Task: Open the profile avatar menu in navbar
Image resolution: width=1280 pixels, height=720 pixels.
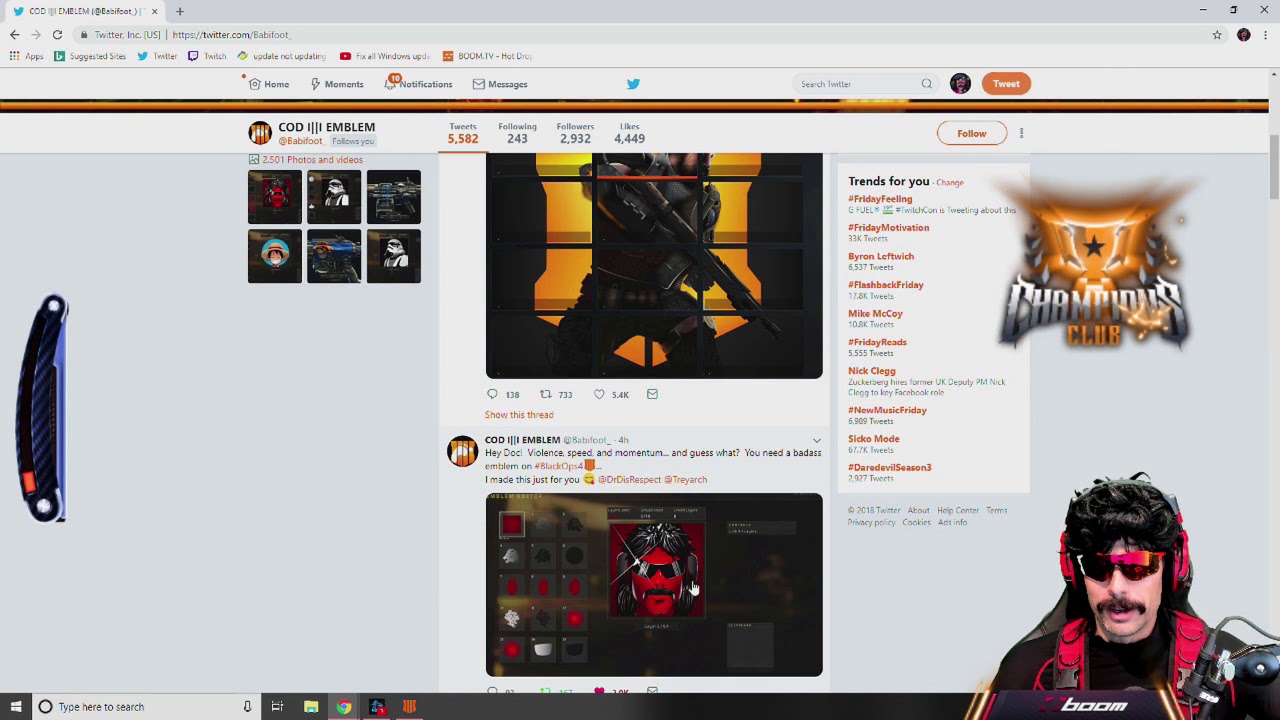Action: pyautogui.click(x=960, y=84)
